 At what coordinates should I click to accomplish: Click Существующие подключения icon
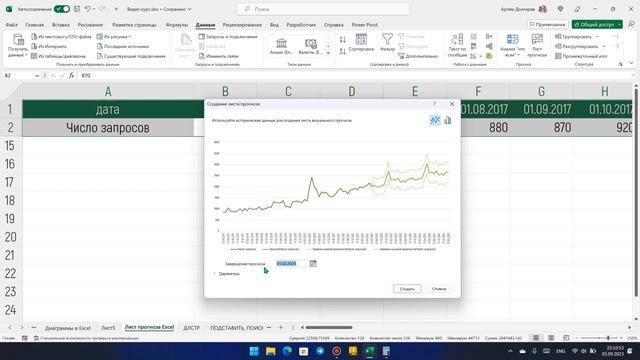tap(100, 56)
